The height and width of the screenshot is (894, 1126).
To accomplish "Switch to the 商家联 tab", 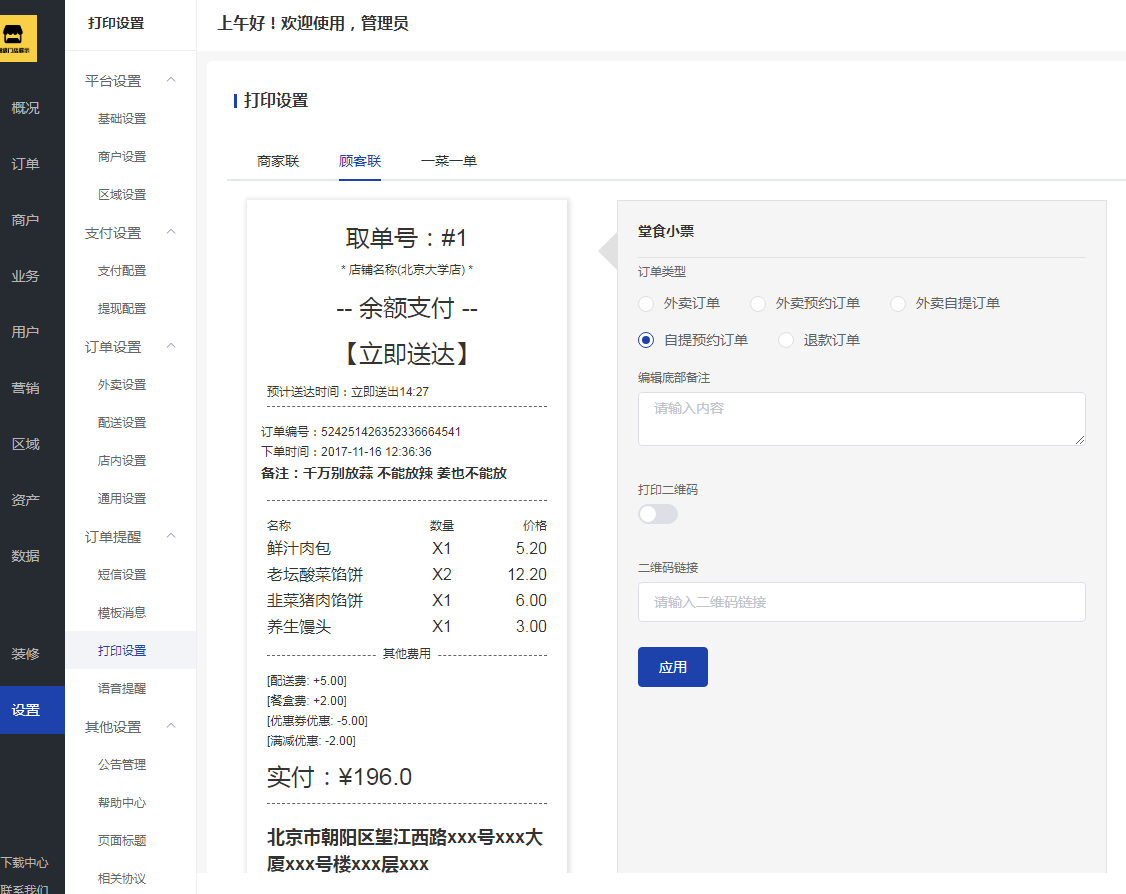I will (278, 161).
